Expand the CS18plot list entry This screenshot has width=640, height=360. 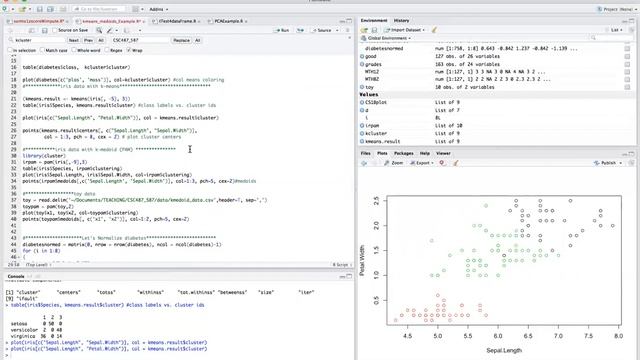pyautogui.click(x=362, y=102)
